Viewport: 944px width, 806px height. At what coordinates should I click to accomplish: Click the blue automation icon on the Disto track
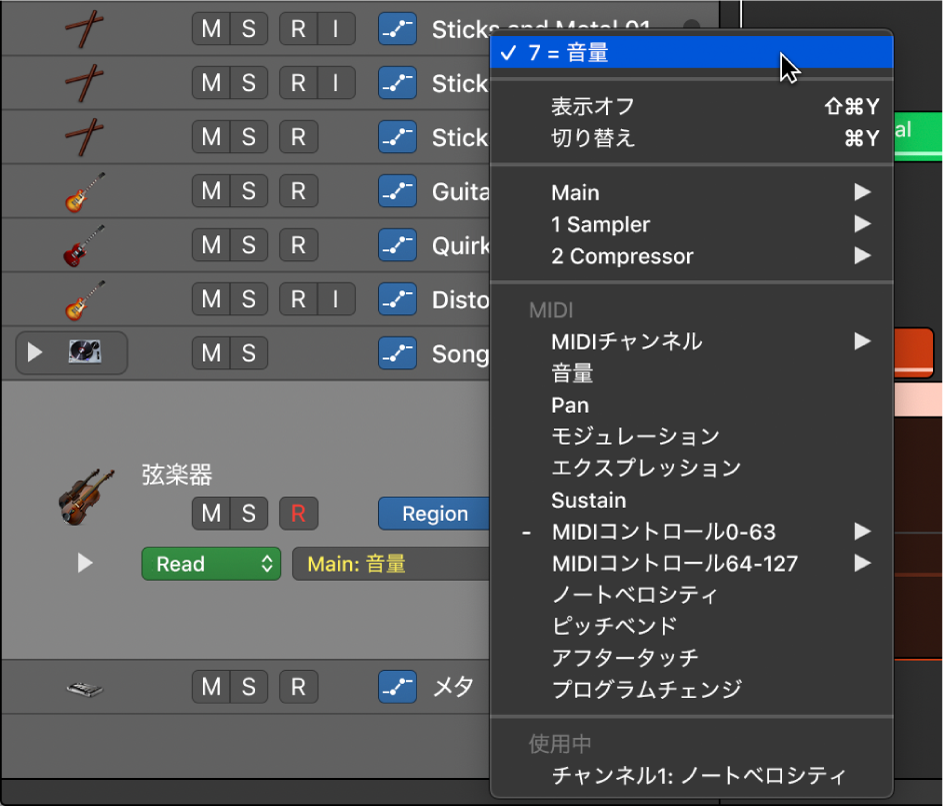(x=397, y=298)
